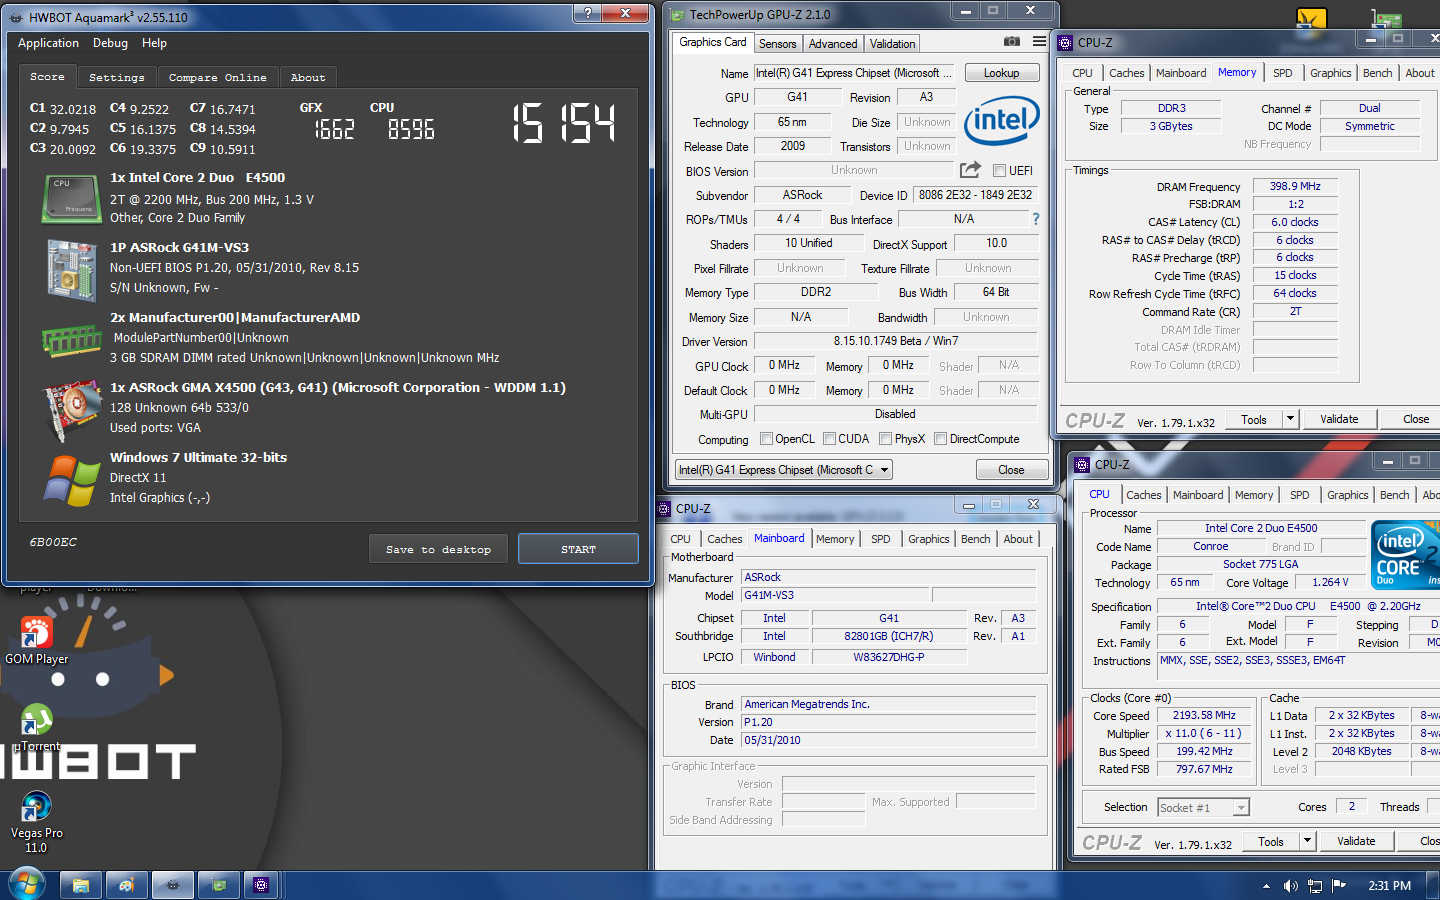Screen dimensions: 1440x900
Task: Toggle the OpenCL checkbox
Action: tap(766, 439)
